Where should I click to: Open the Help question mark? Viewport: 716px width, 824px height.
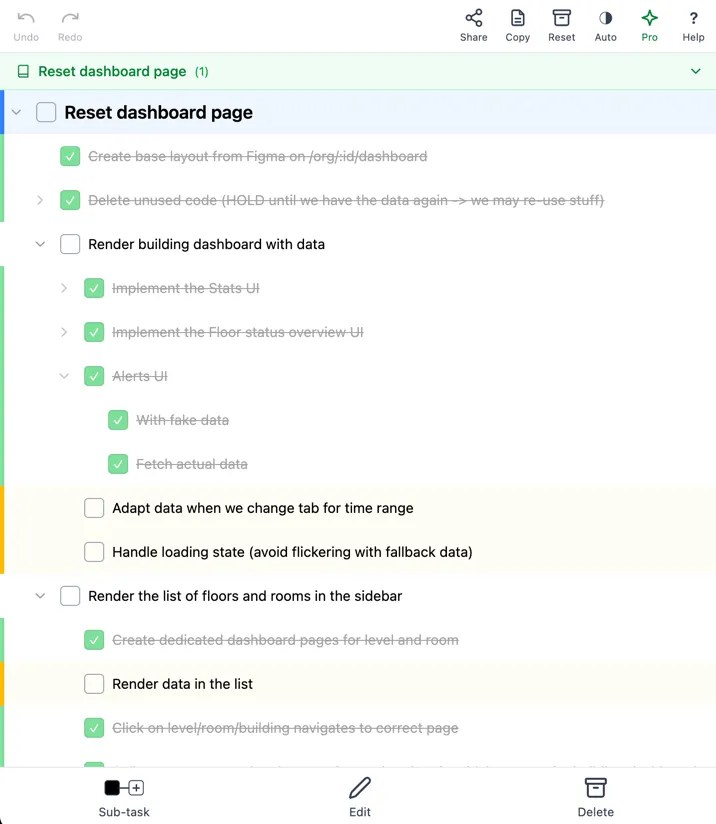(x=694, y=19)
